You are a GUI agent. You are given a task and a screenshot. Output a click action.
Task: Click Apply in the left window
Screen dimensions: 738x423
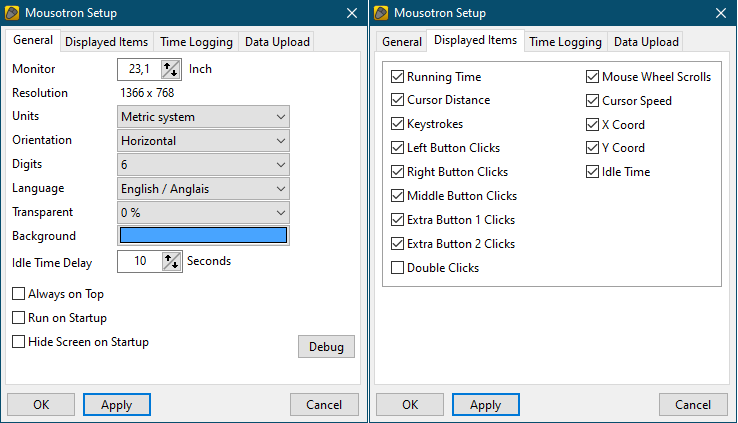tap(117, 405)
